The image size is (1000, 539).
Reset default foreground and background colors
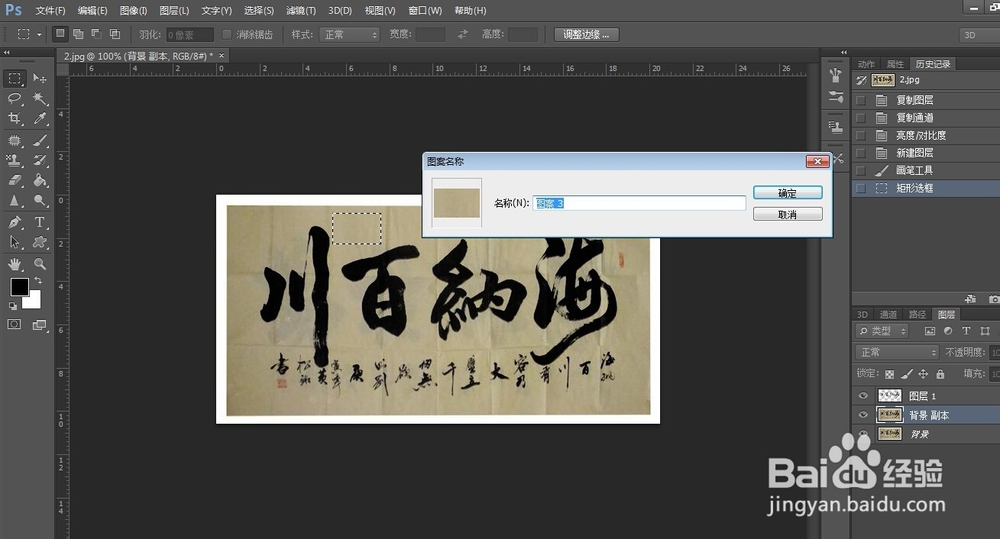click(13, 306)
